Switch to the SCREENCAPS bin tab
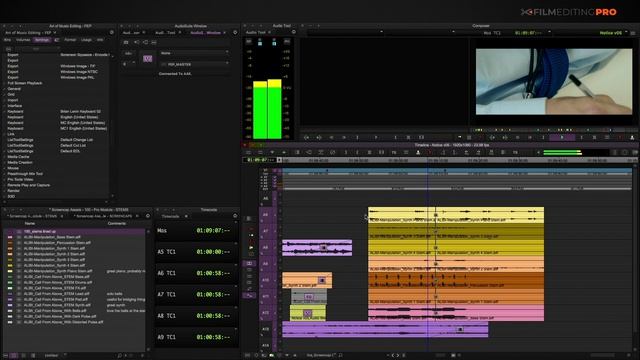Viewport: 640px width, 360px height. pyautogui.click(x=104, y=216)
